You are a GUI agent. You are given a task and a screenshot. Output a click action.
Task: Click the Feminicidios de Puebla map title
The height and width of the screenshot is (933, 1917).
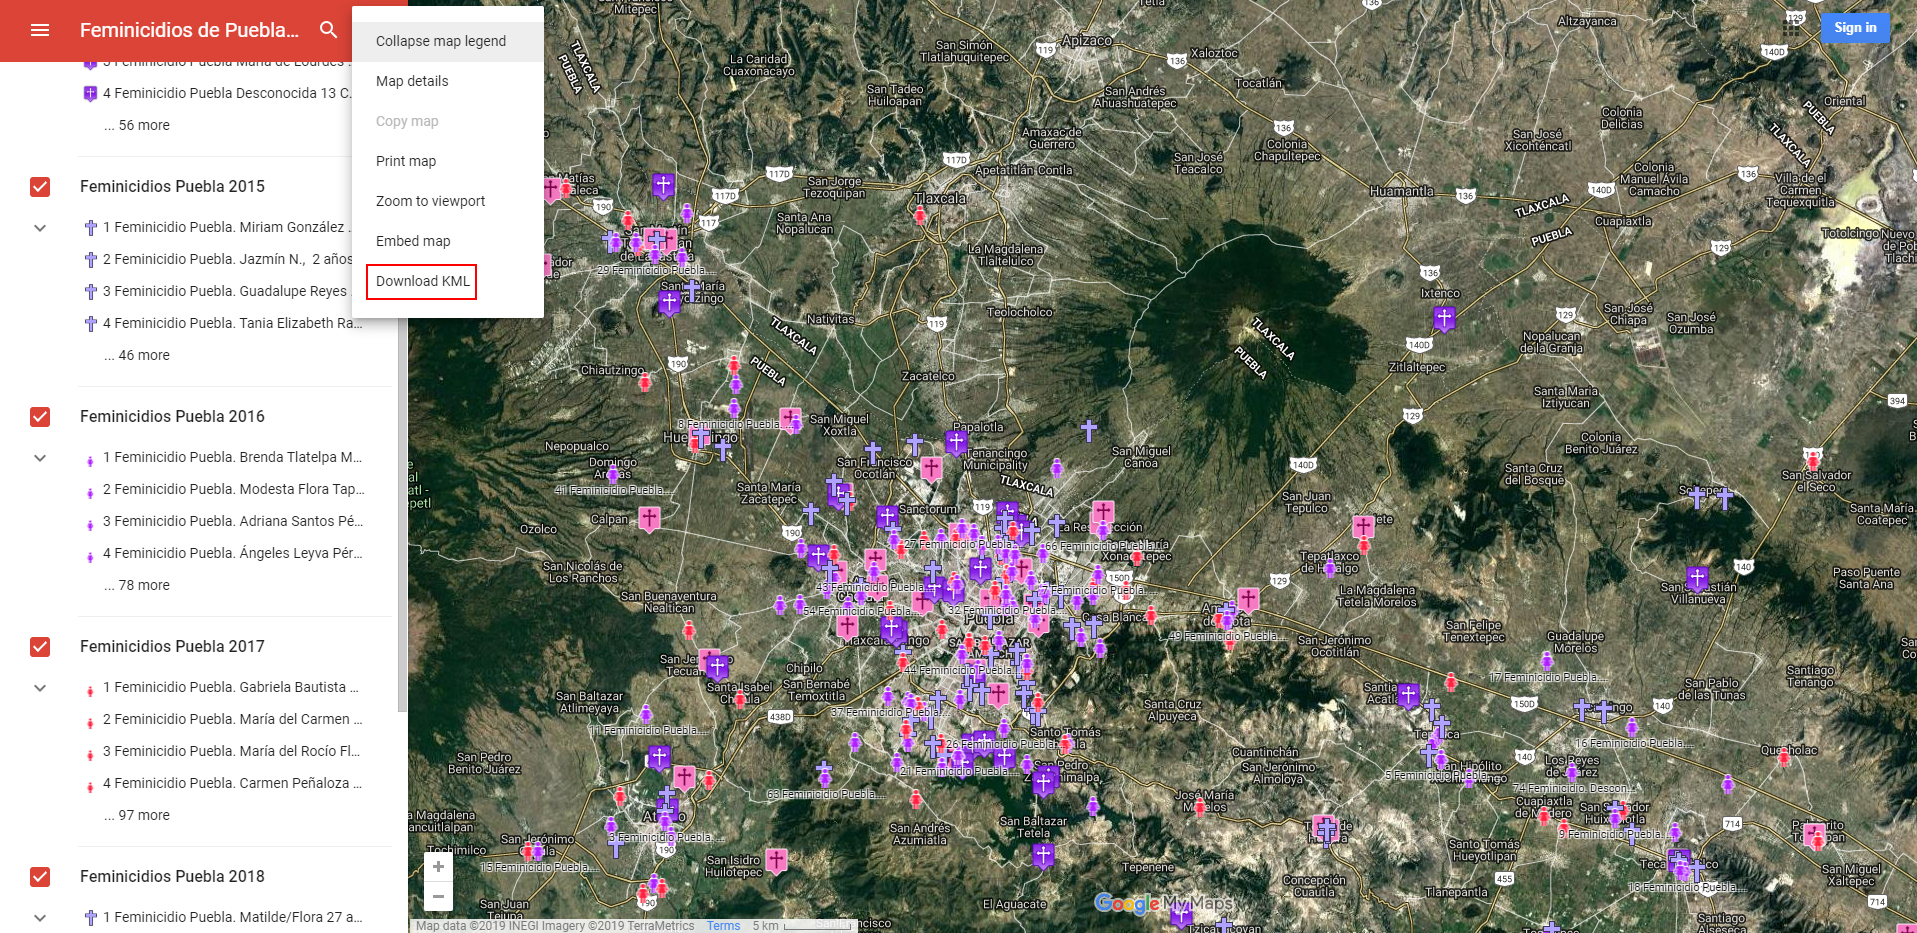pos(189,30)
